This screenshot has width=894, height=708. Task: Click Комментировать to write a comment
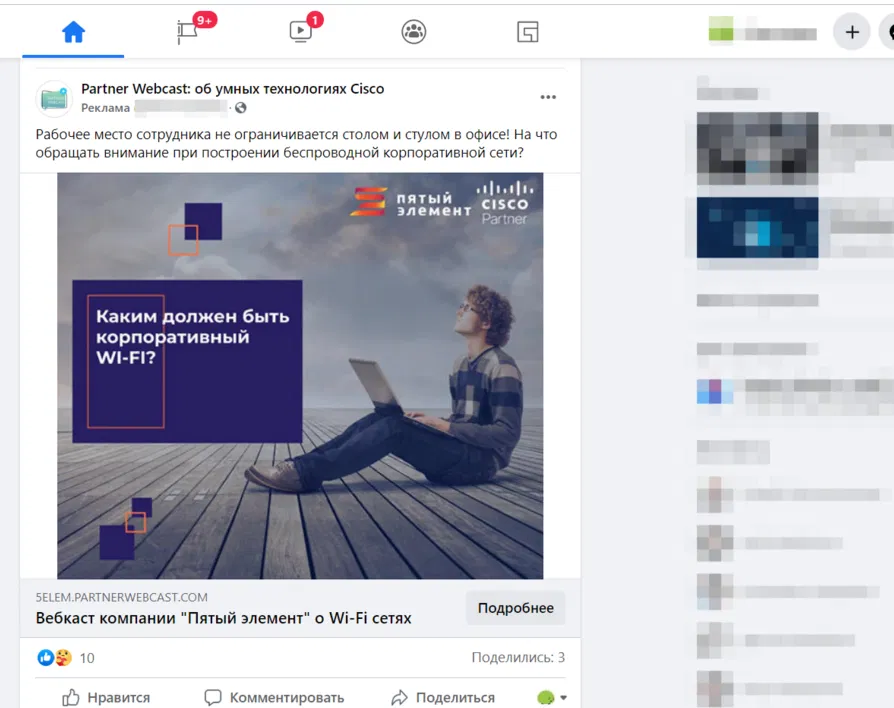click(274, 697)
